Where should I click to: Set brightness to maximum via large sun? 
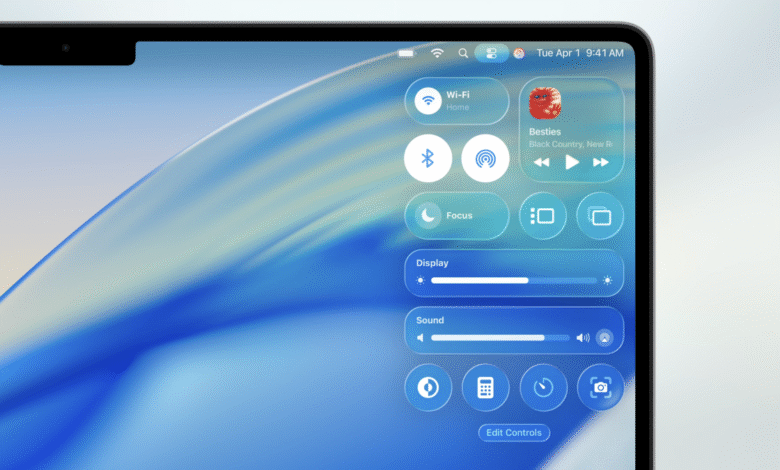[607, 281]
